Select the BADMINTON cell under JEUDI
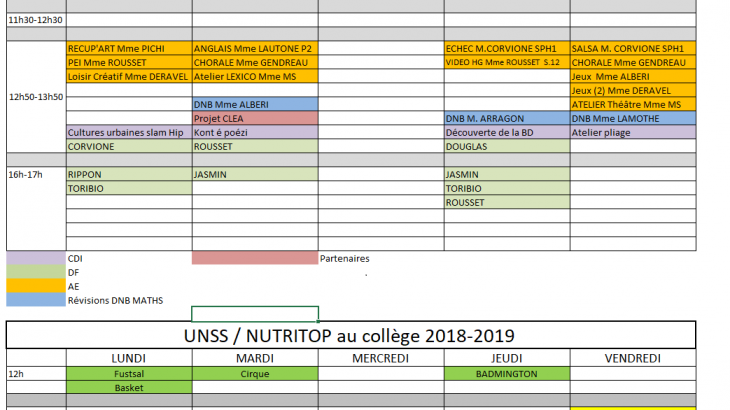Viewport: 730px width, 410px height. pos(507,374)
